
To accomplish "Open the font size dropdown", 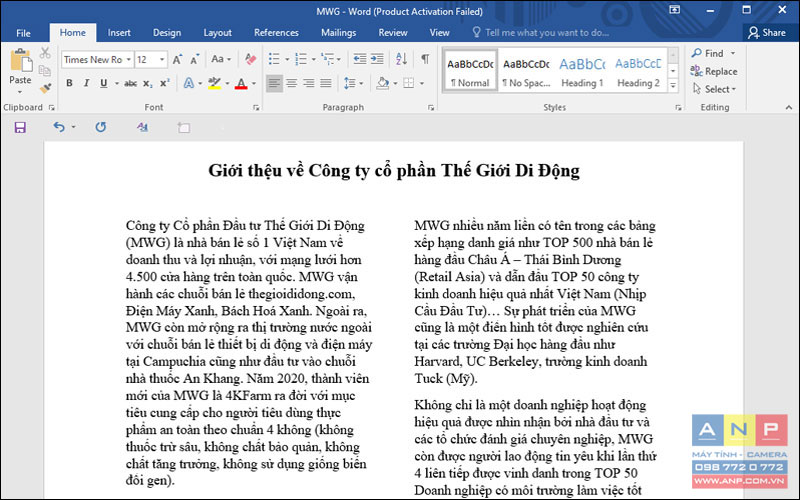I will (162, 60).
